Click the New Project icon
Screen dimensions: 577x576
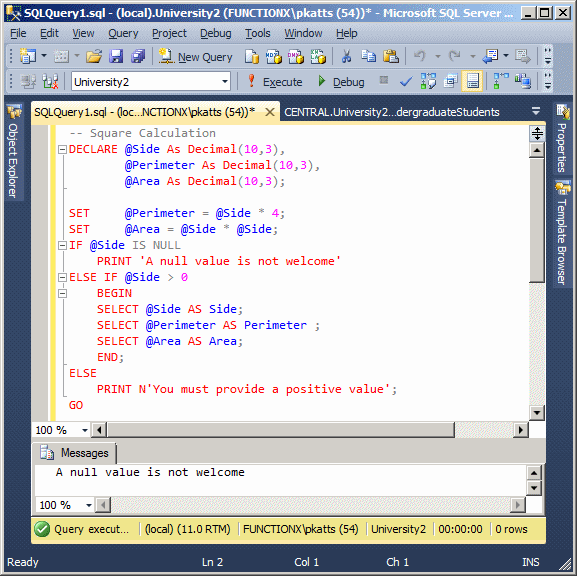pyautogui.click(x=28, y=56)
